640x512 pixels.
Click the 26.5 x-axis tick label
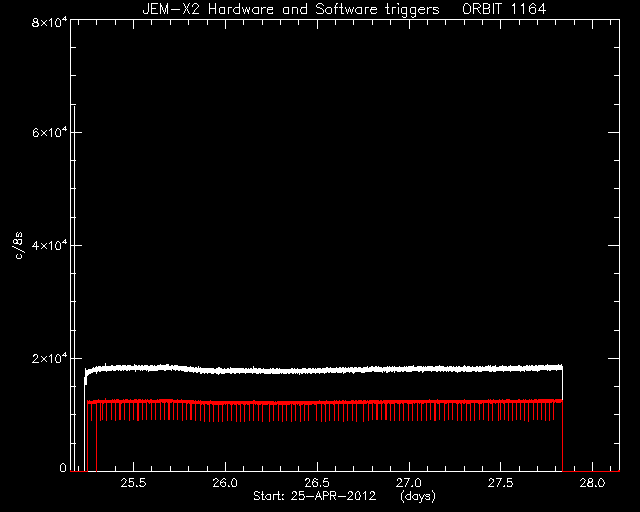coord(317,483)
